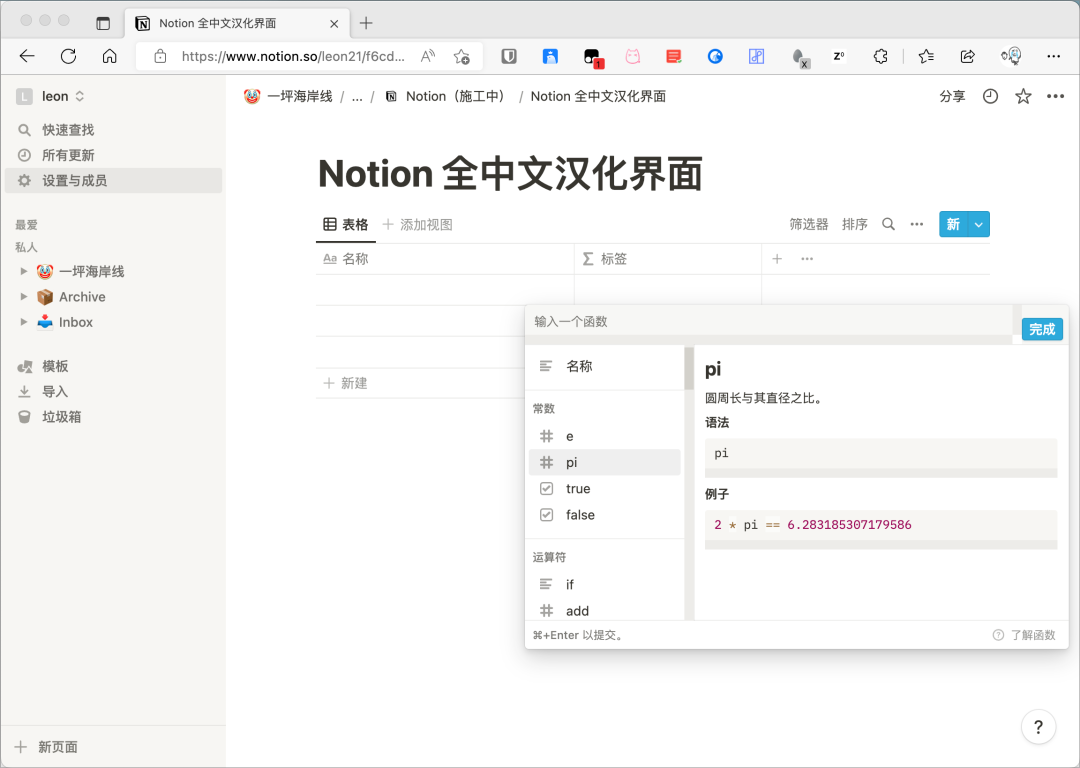
Task: Click the browser share icon
Action: (968, 56)
